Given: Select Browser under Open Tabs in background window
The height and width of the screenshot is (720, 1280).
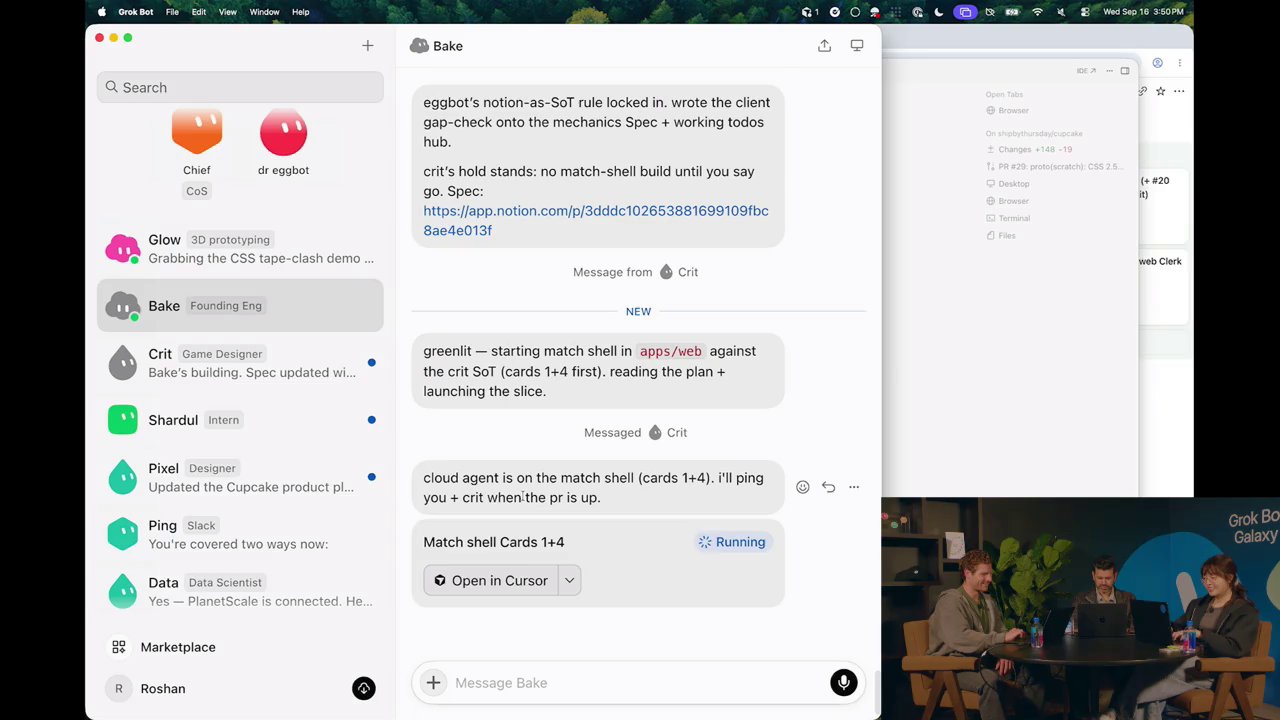Looking at the screenshot, I should click(1007, 111).
